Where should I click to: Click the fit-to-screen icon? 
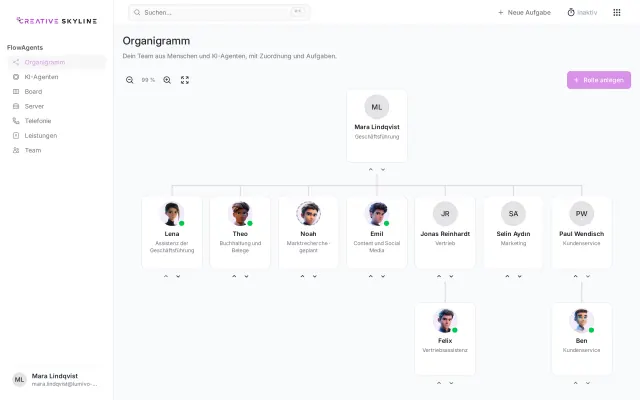tap(185, 80)
